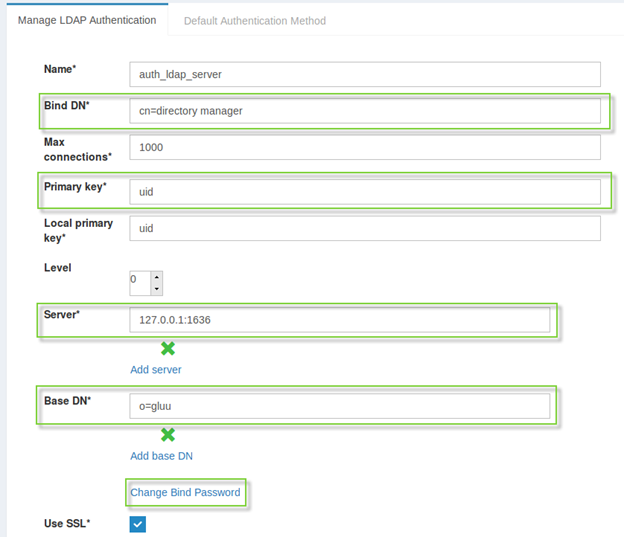Increase Level with the up arrow
The width and height of the screenshot is (624, 537).
[x=156, y=277]
